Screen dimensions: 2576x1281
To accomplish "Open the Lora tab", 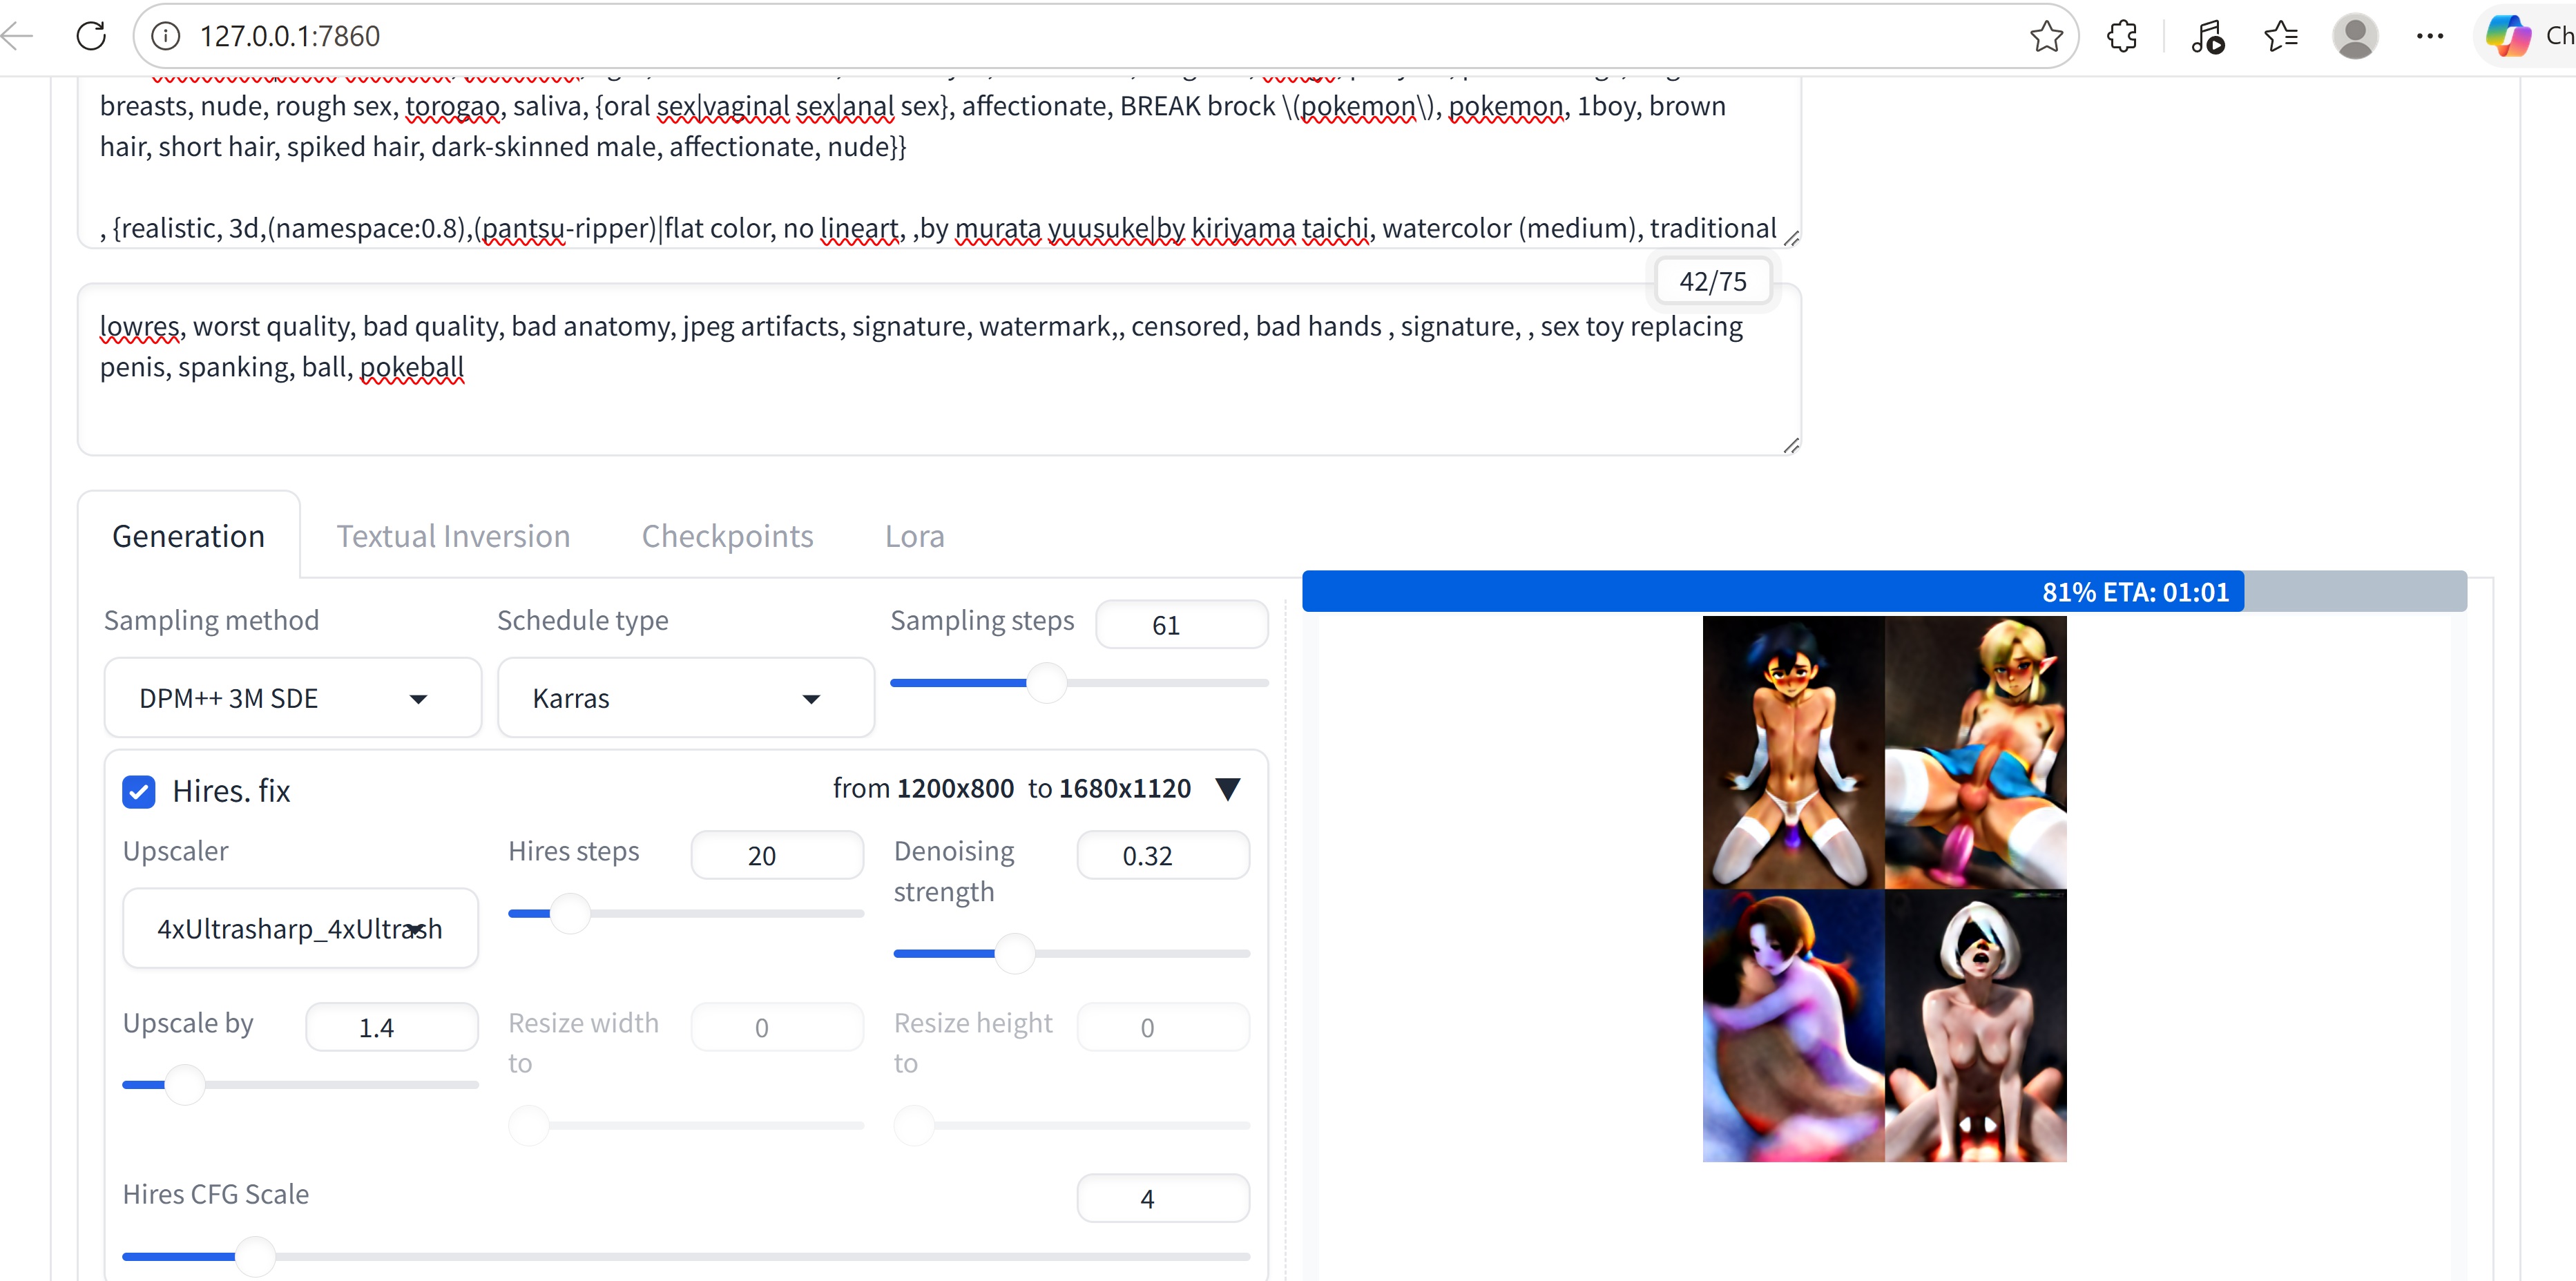I will [x=914, y=536].
